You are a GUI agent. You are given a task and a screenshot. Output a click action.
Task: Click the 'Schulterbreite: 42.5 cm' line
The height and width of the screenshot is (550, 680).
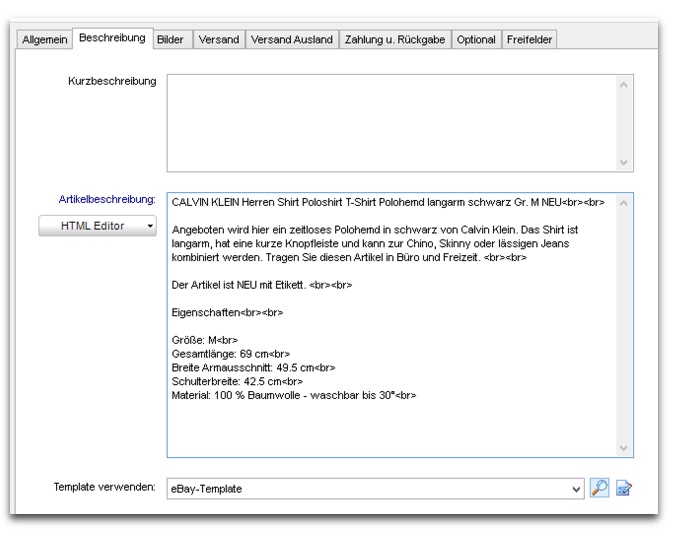point(237,382)
